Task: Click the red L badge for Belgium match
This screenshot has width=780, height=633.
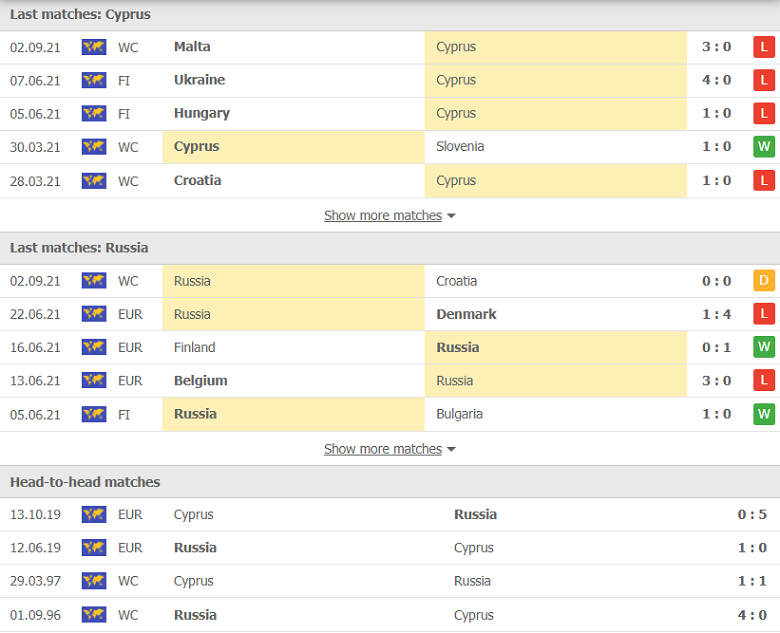Action: 764,381
